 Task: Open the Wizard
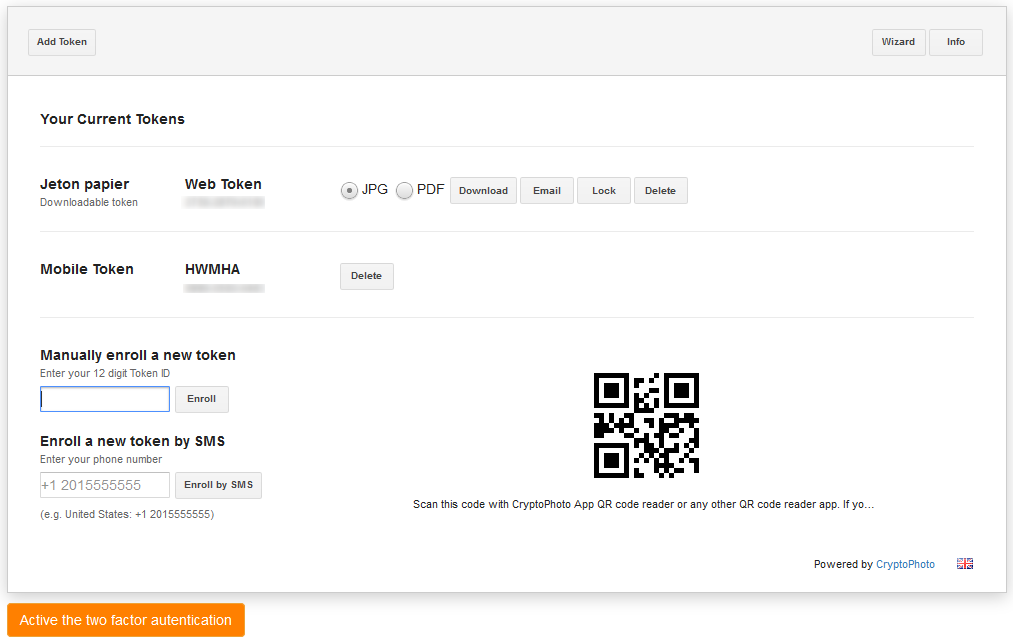pos(898,42)
